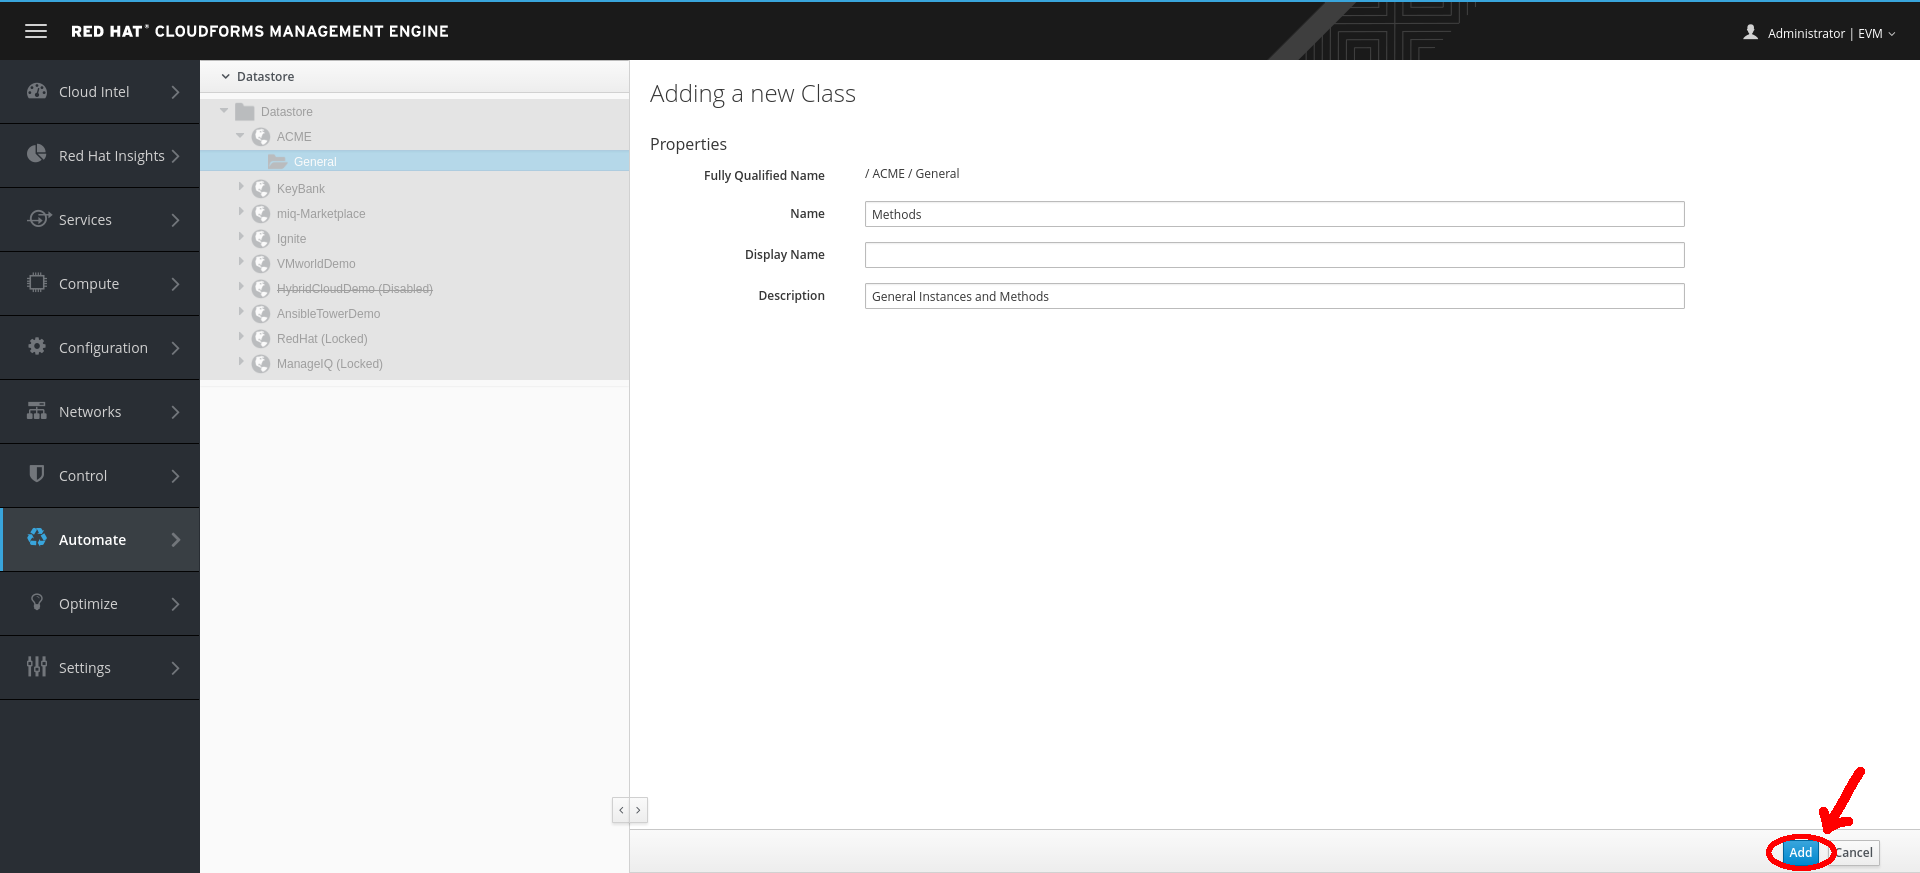Collapse the ACME domain tree node
Viewport: 1920px width, 873px height.
[x=240, y=136]
